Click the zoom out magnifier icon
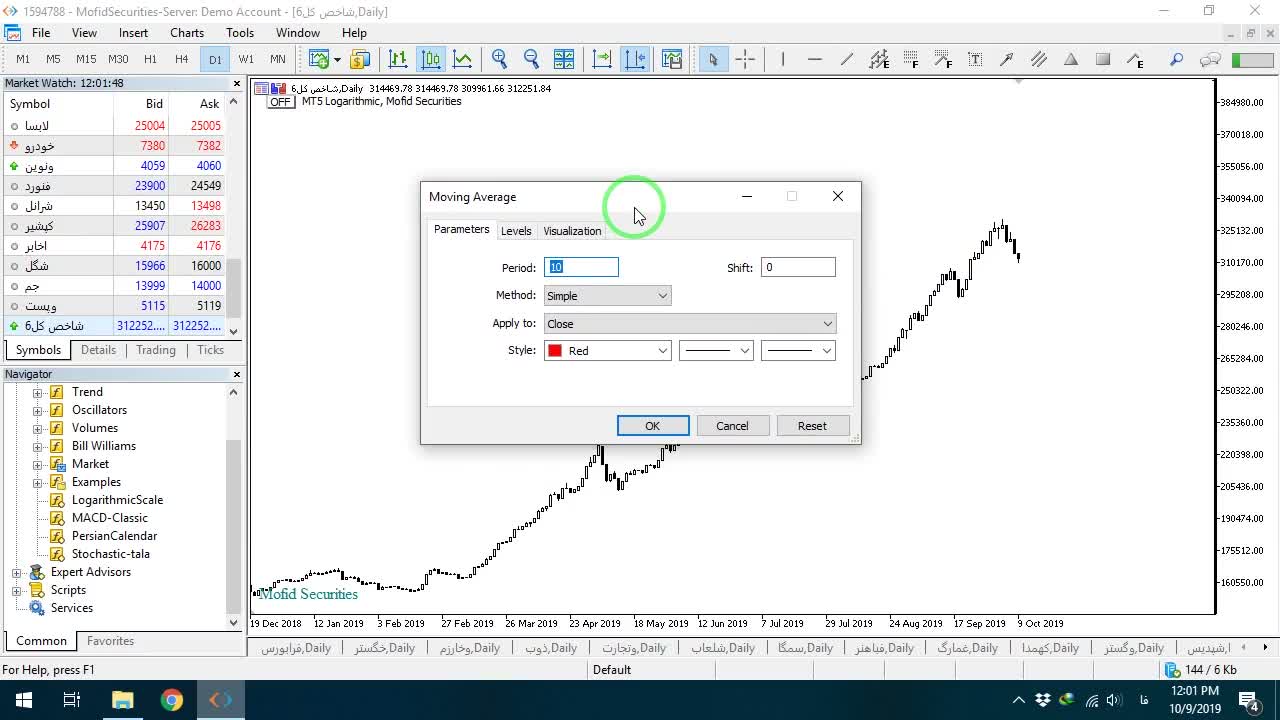 click(531, 59)
